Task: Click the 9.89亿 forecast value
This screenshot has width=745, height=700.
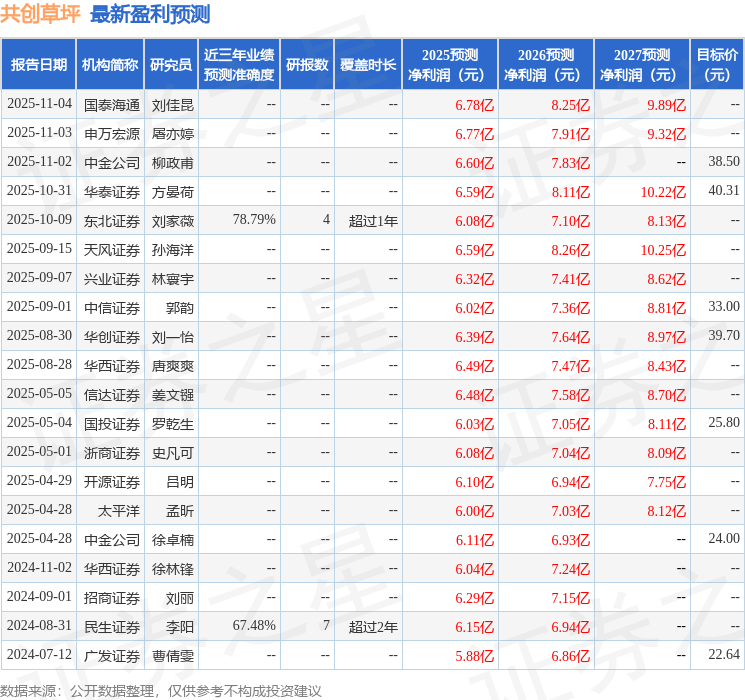Action: pos(667,105)
